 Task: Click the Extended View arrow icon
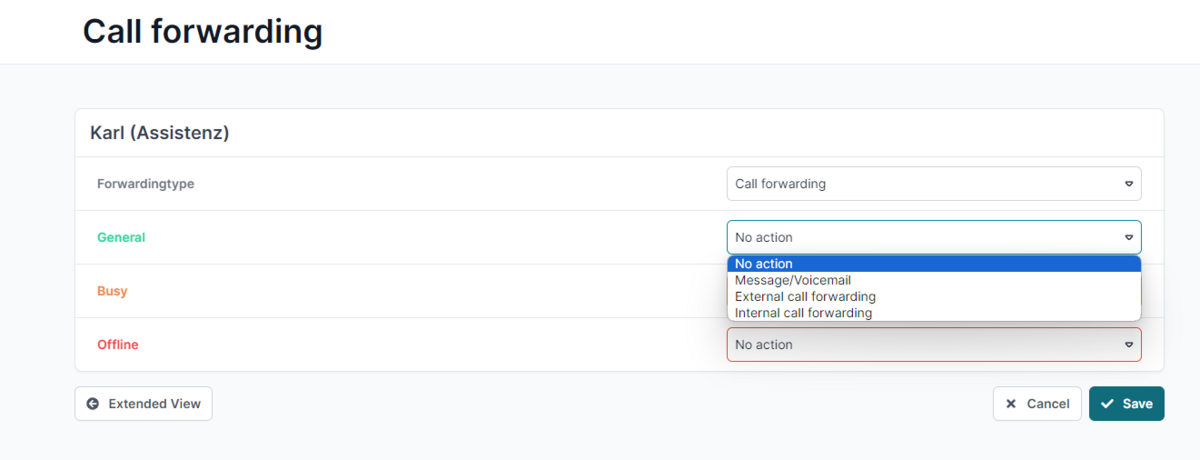click(x=93, y=404)
